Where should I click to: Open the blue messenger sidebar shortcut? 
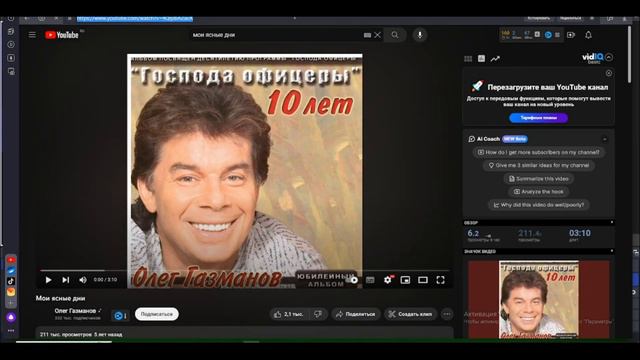(x=11, y=271)
